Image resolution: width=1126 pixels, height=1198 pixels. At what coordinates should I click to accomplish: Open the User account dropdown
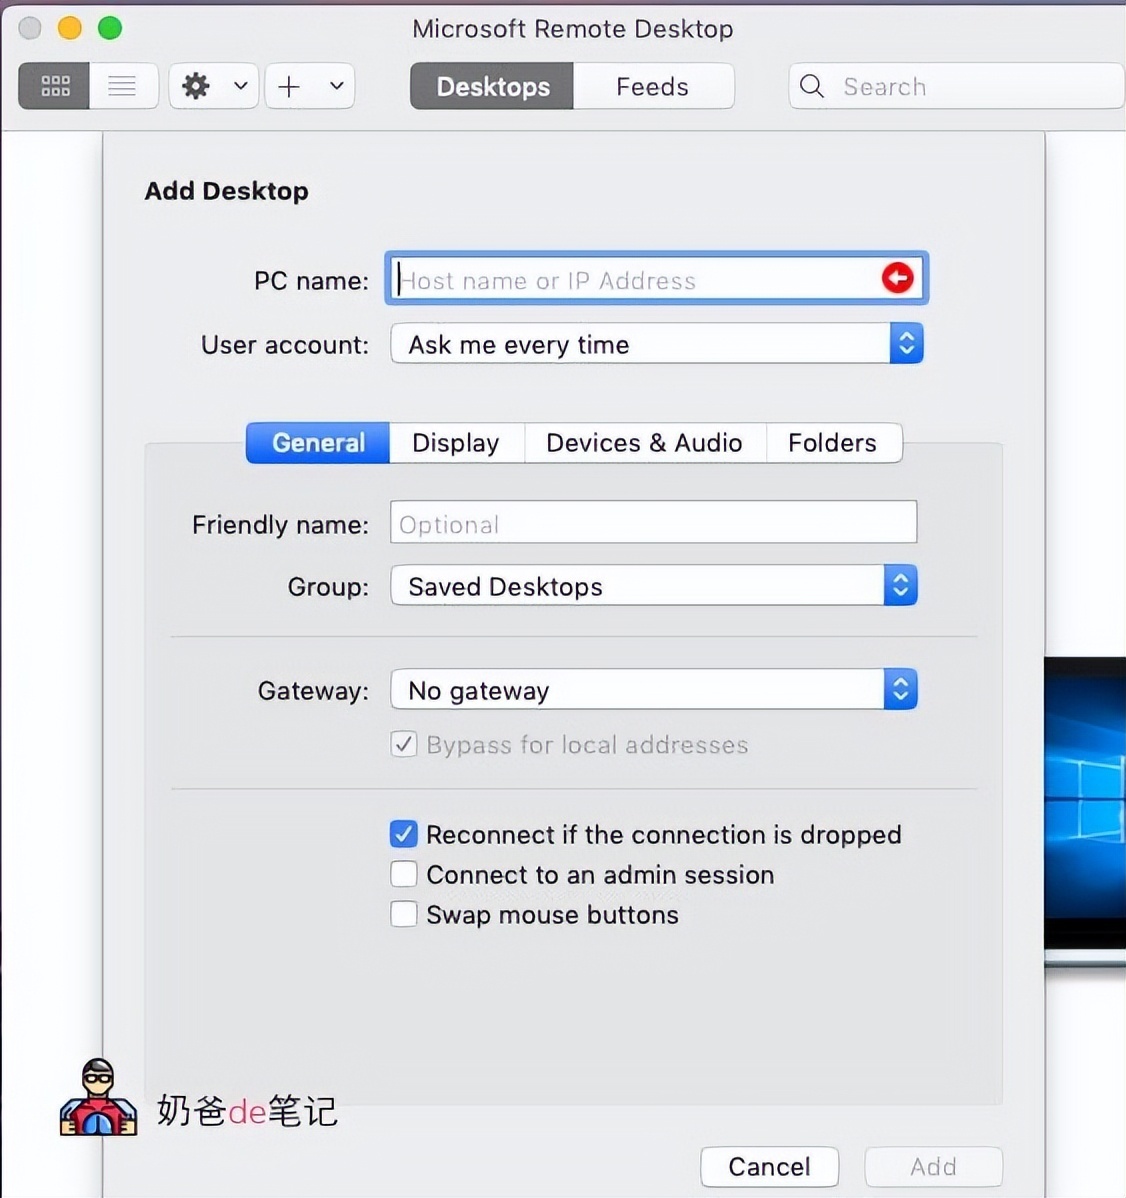click(x=656, y=344)
